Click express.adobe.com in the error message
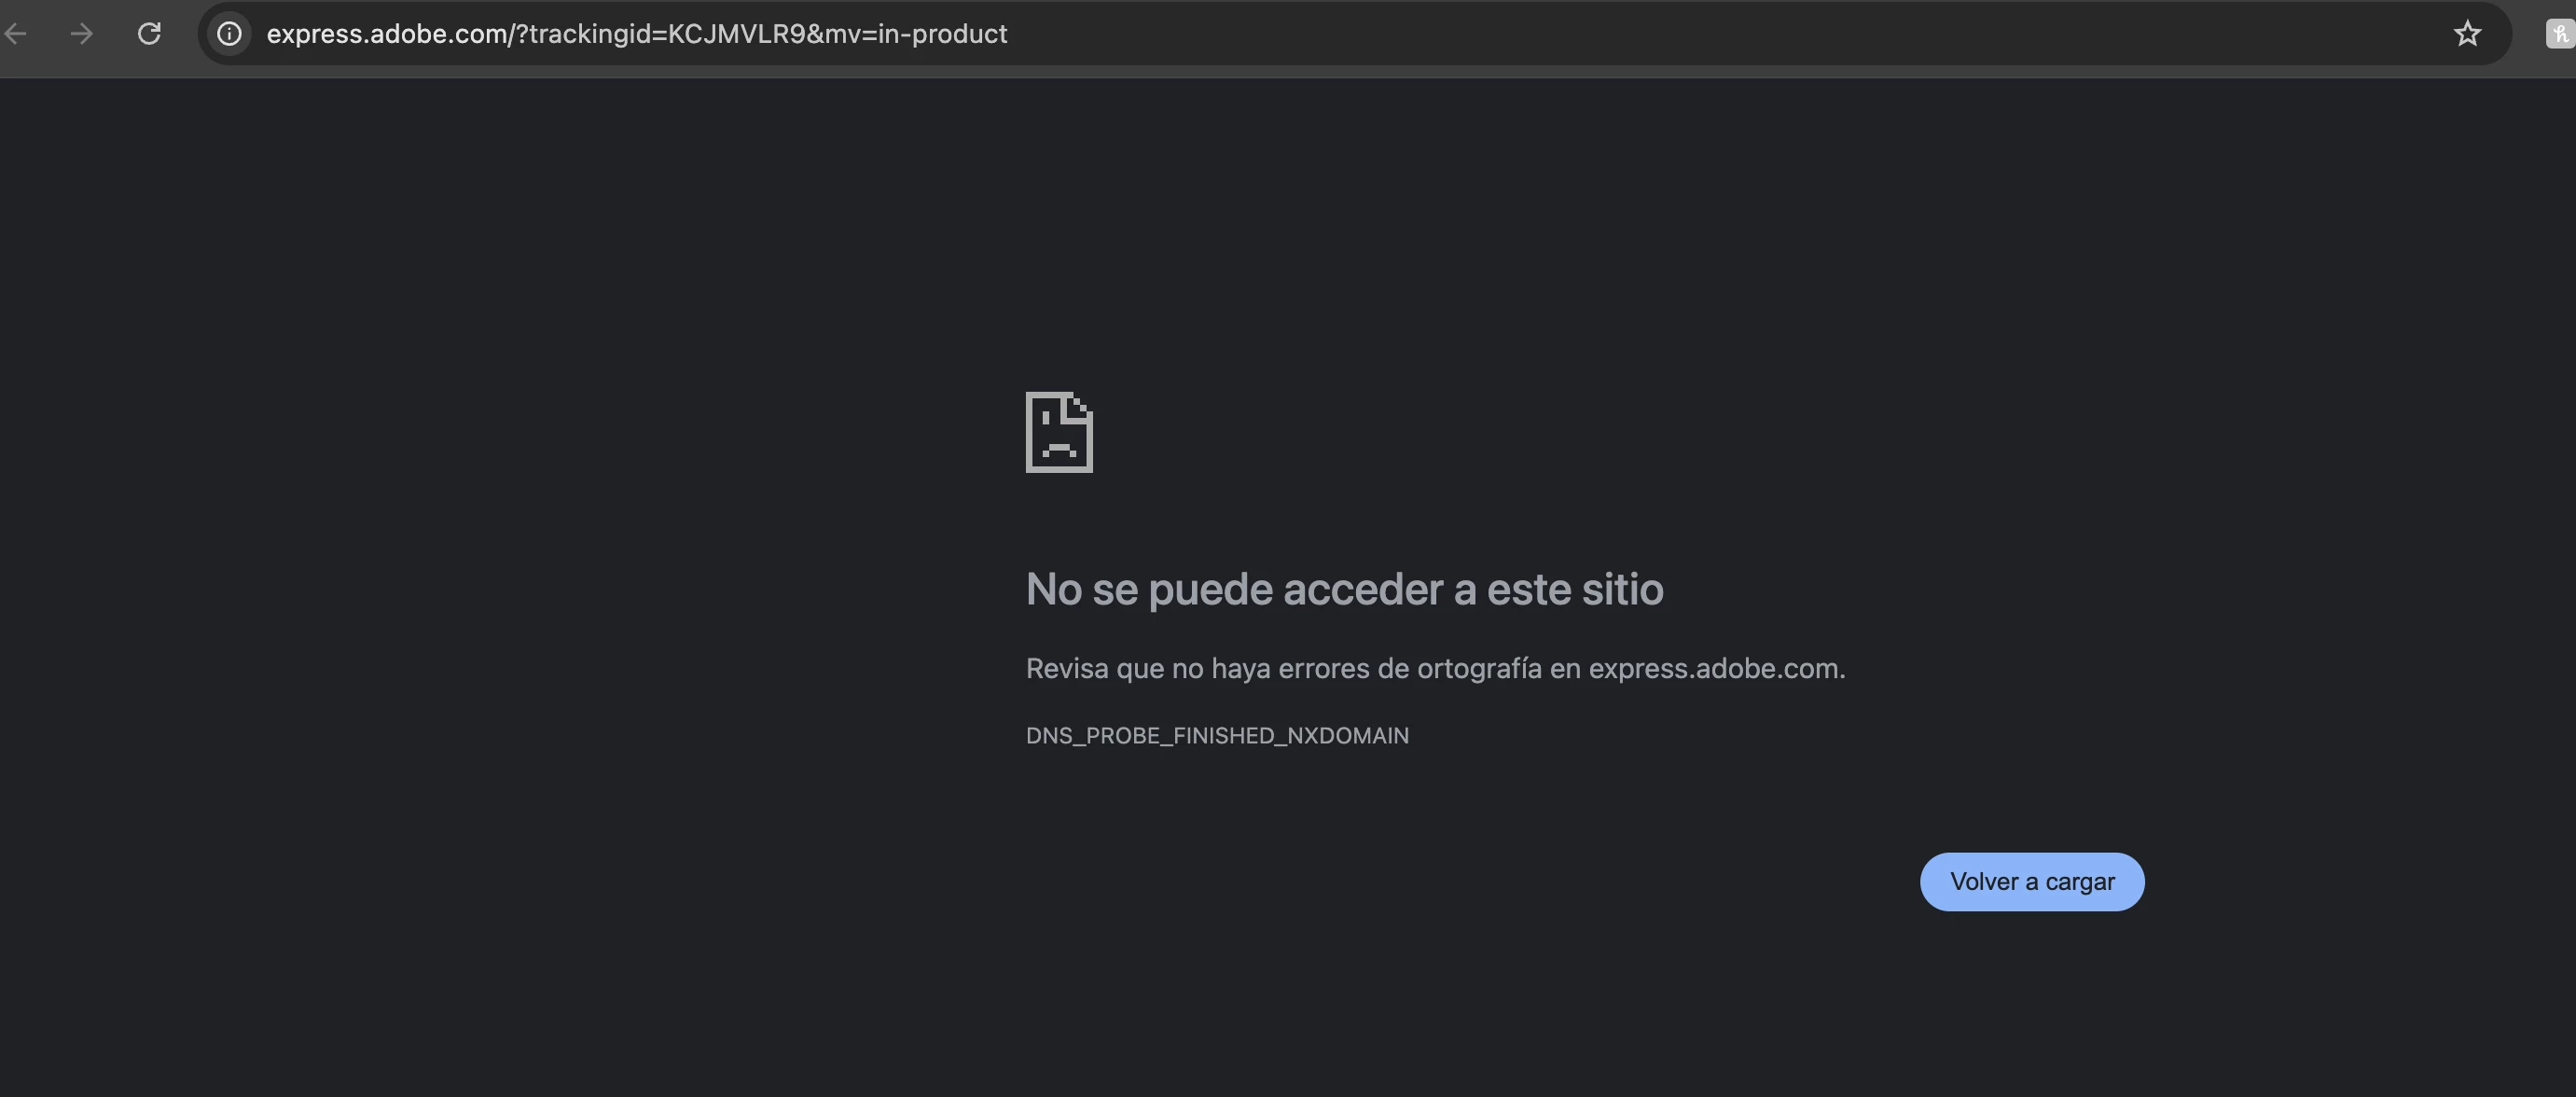The width and height of the screenshot is (2576, 1097). click(x=1714, y=668)
